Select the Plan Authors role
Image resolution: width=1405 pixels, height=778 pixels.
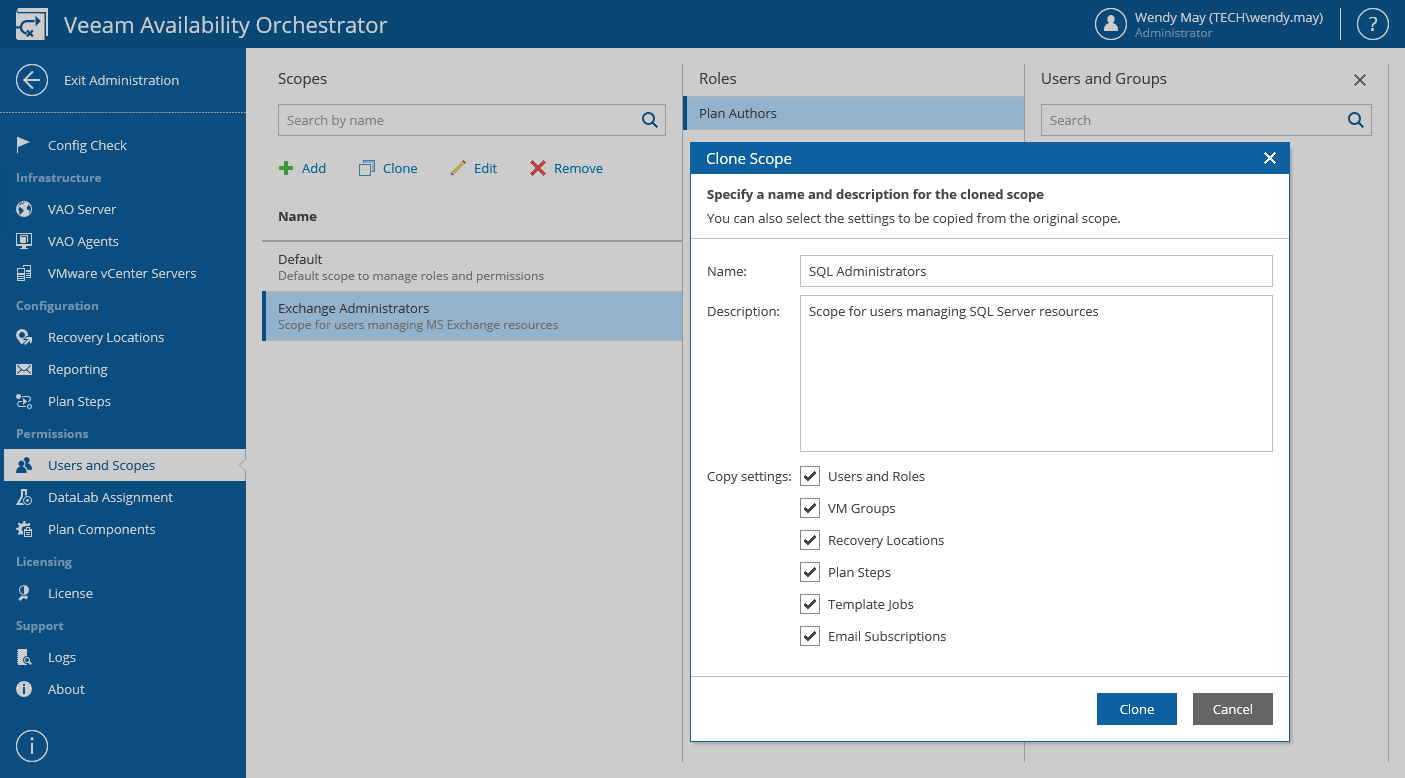point(854,113)
